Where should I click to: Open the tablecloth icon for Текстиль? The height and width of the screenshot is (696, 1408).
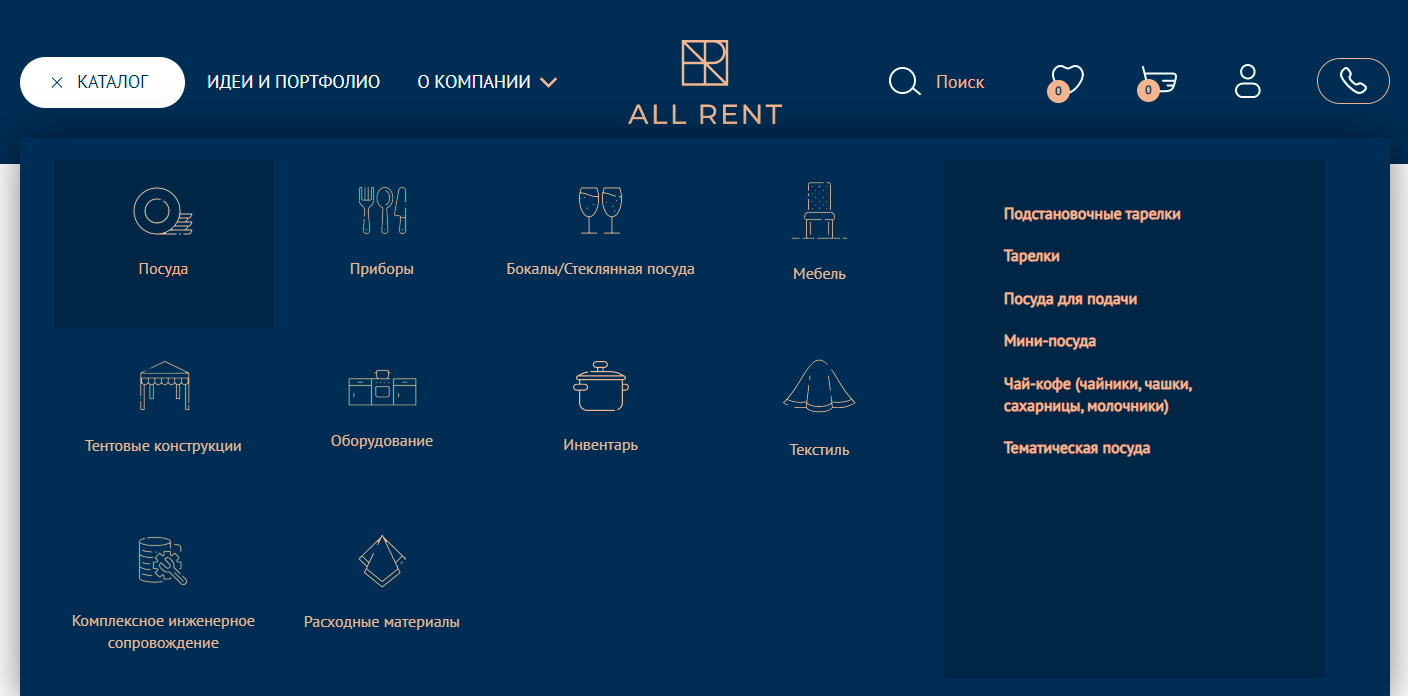(x=819, y=386)
